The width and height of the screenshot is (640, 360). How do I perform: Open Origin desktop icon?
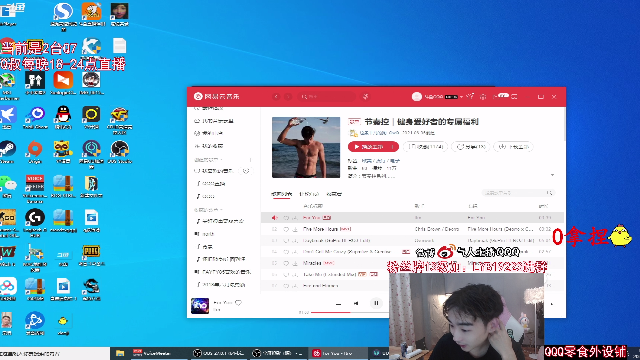tap(35, 151)
